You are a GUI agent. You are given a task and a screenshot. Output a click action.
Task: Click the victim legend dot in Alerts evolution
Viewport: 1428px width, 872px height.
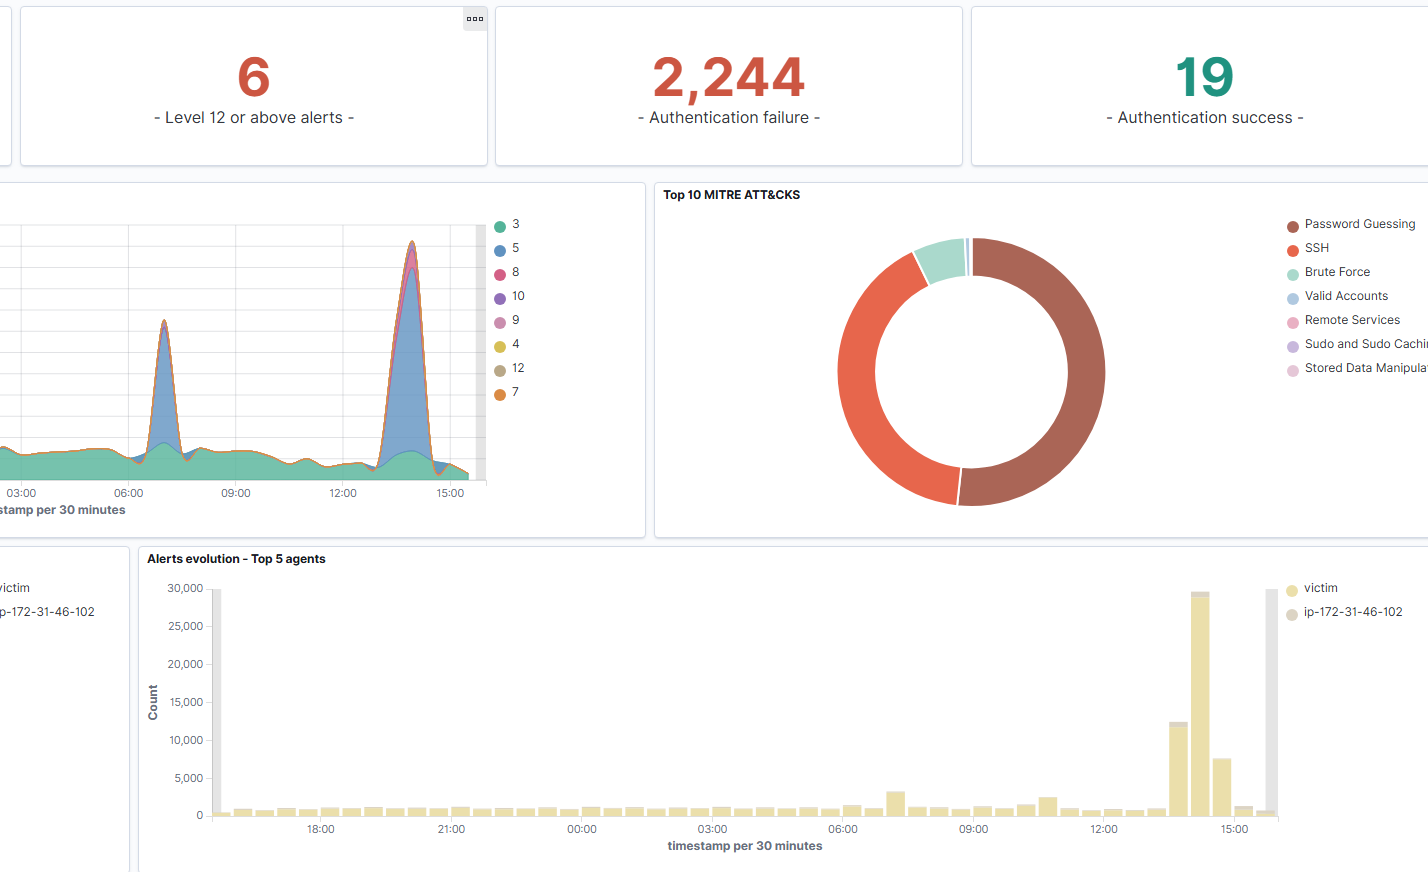1292,590
